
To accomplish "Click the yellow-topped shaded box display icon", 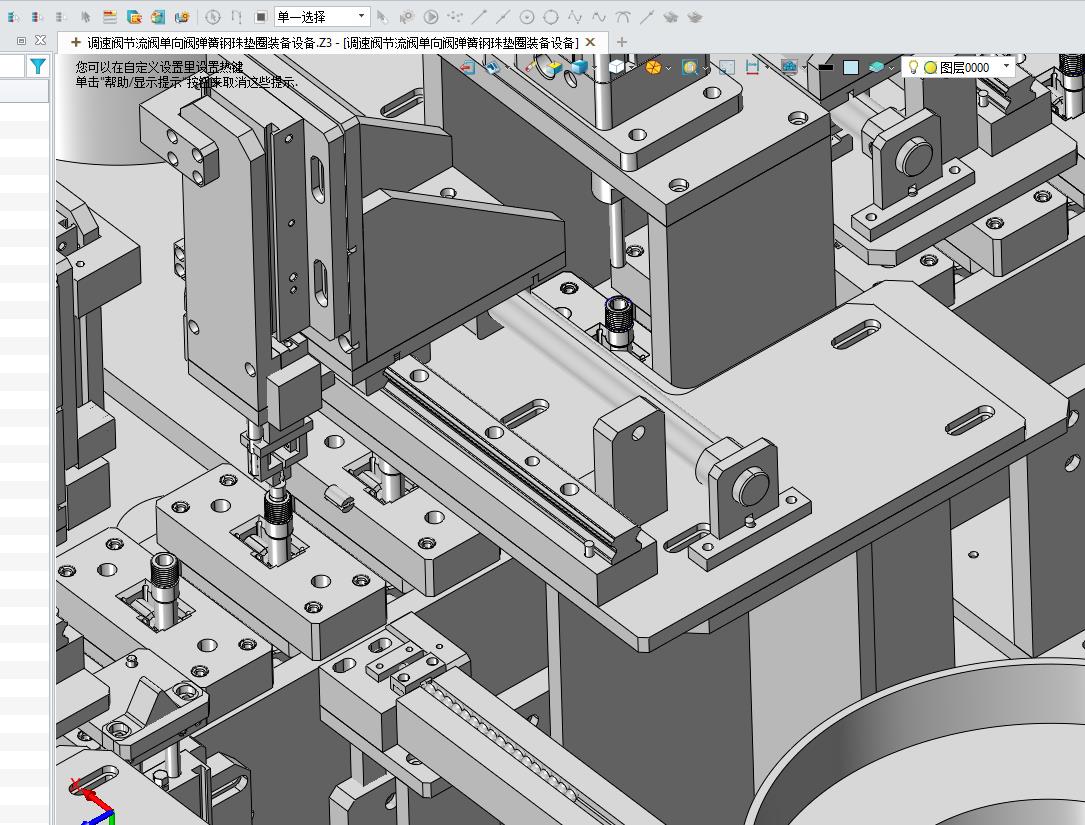I will coord(553,67).
